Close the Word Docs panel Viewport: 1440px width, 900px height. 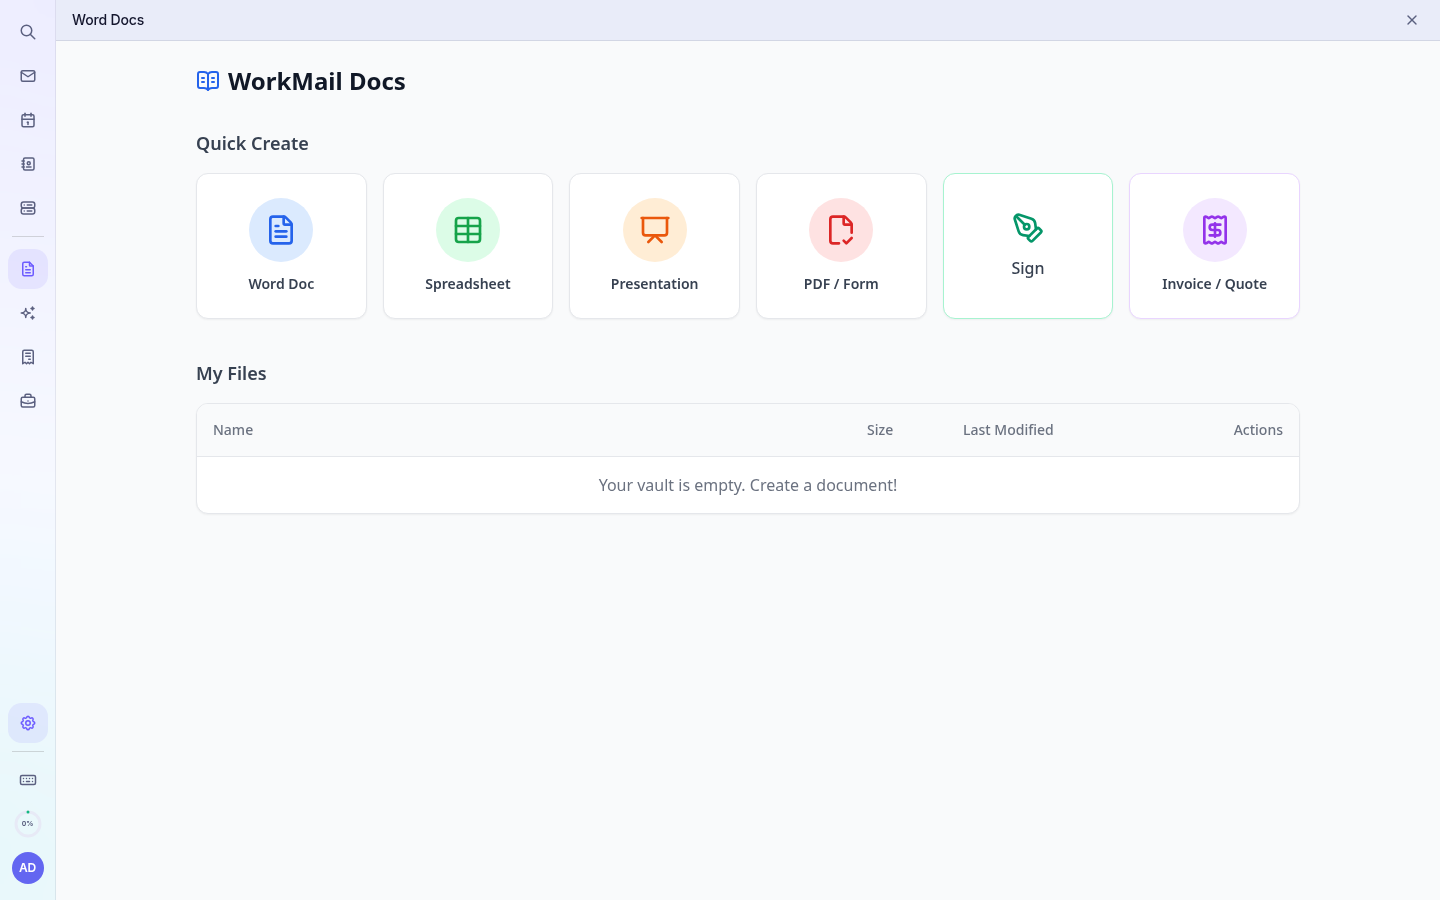click(1412, 20)
